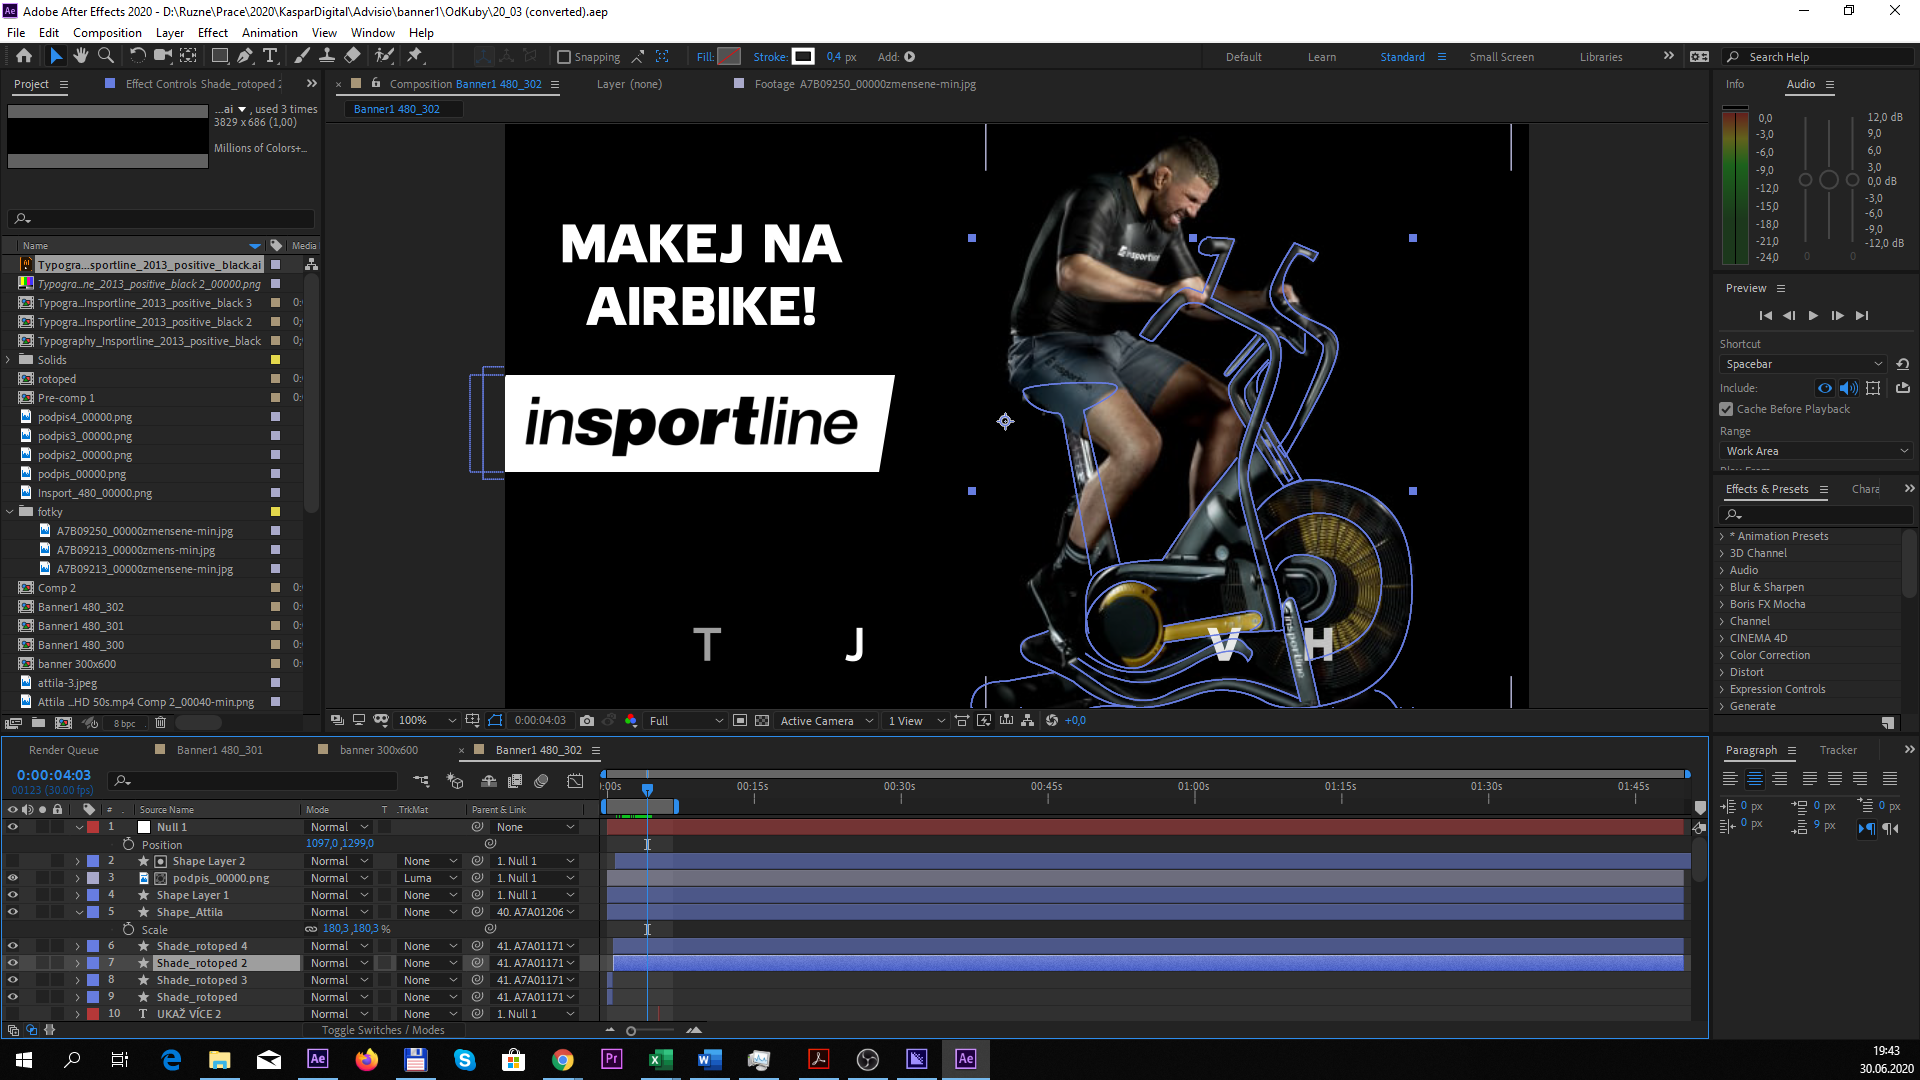Image resolution: width=1920 pixels, height=1080 pixels.
Task: Expand Shade_rotoped 4 layer properties
Action: pos(77,946)
